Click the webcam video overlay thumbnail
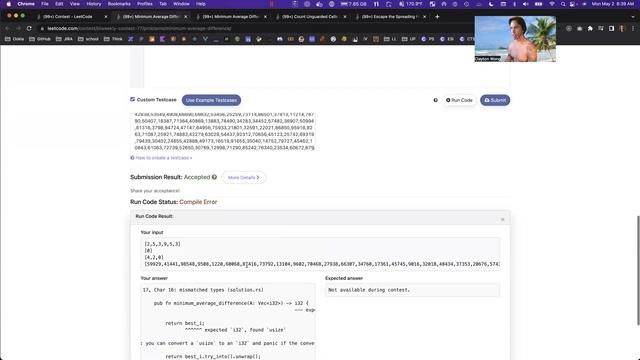640x360 pixels. tap(515, 39)
